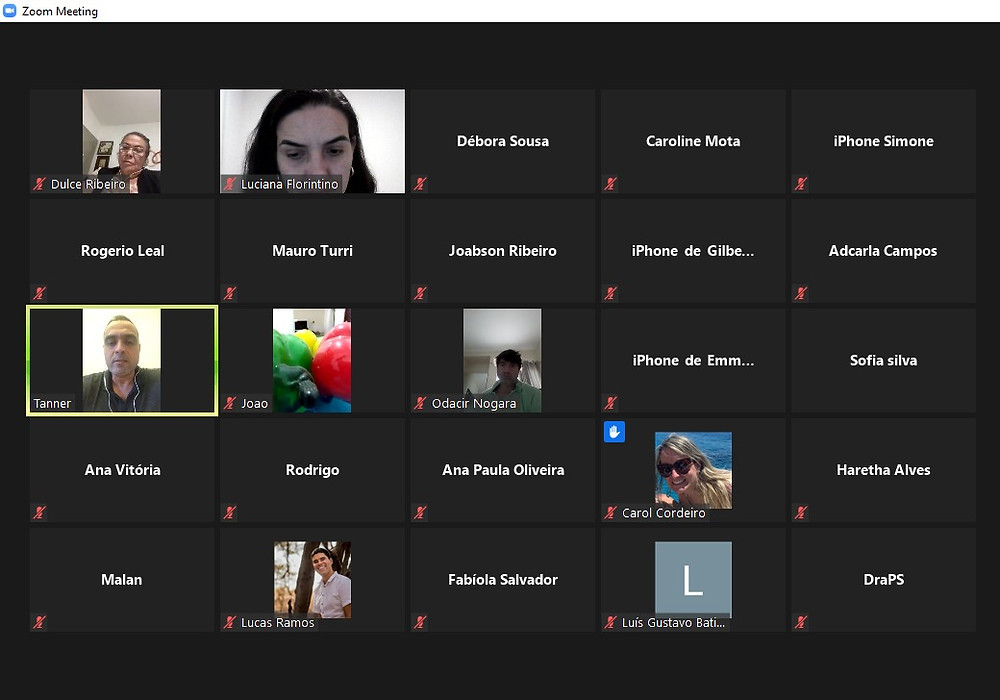Select Joao's colorful toy video
The height and width of the screenshot is (700, 1000).
pos(312,360)
